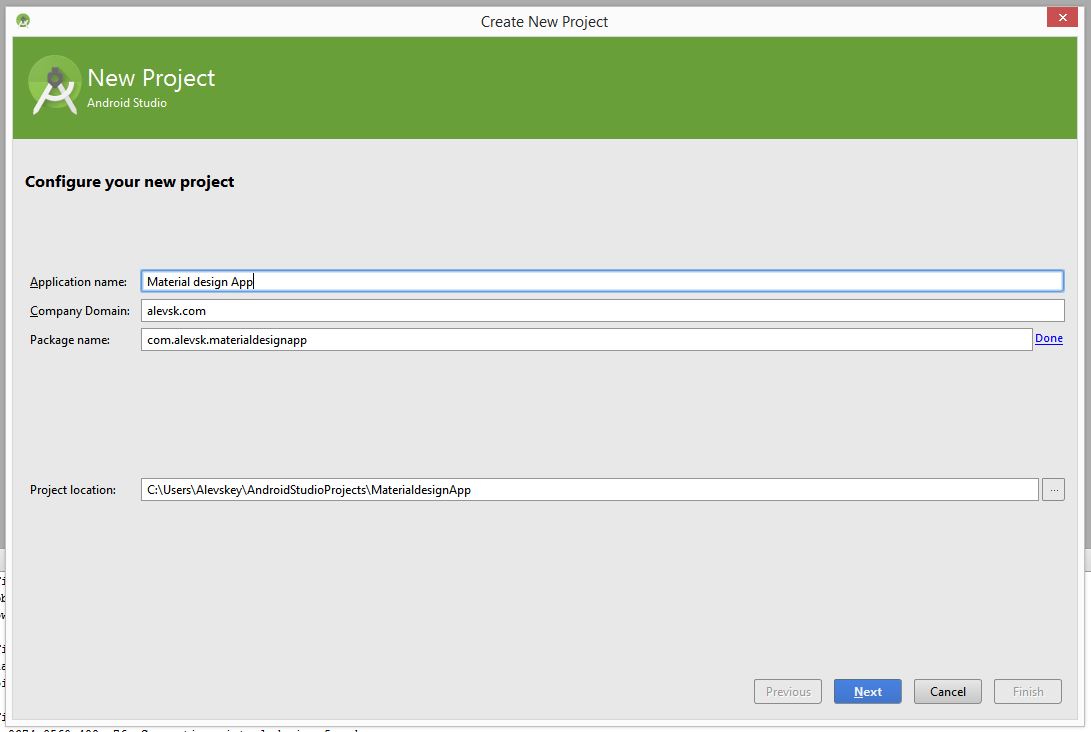Click the grayed-out Finish button

pos(1027,691)
